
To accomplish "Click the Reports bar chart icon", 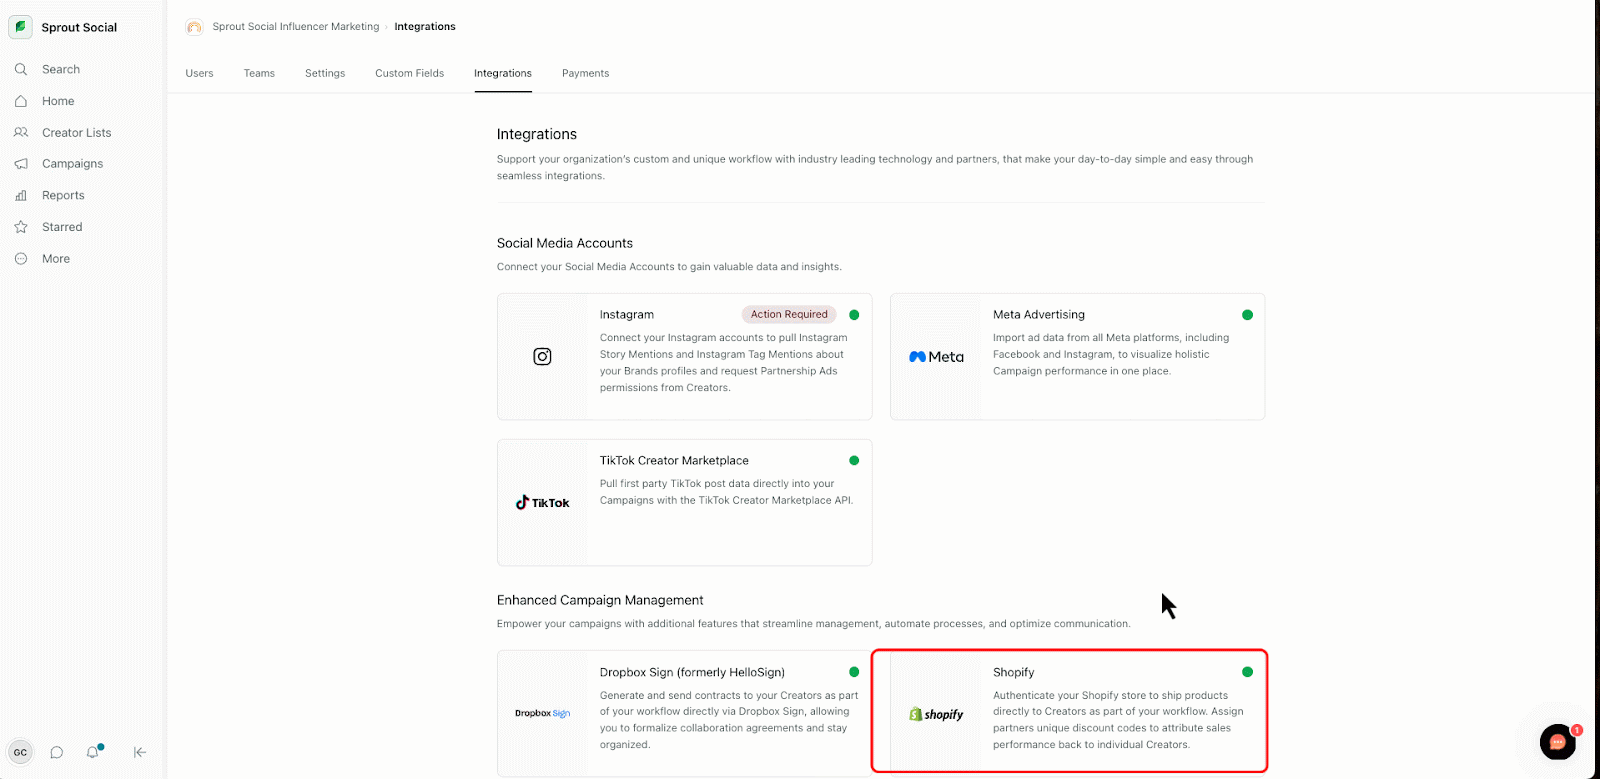I will point(21,195).
